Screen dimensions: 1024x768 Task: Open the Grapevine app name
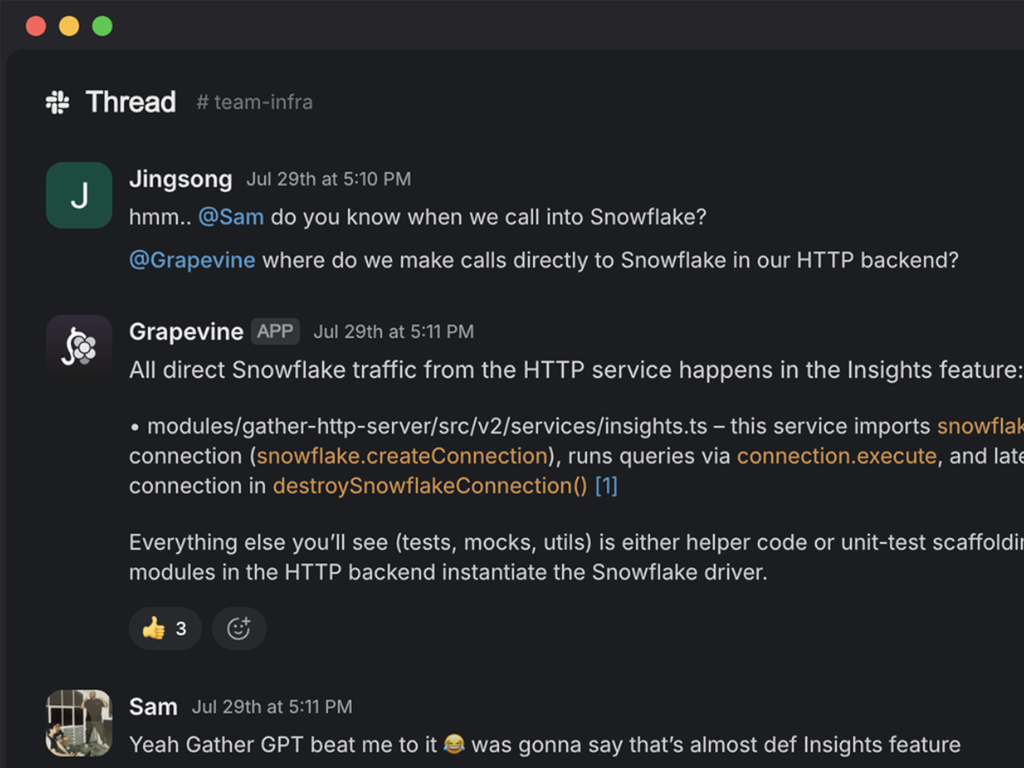[x=186, y=331]
